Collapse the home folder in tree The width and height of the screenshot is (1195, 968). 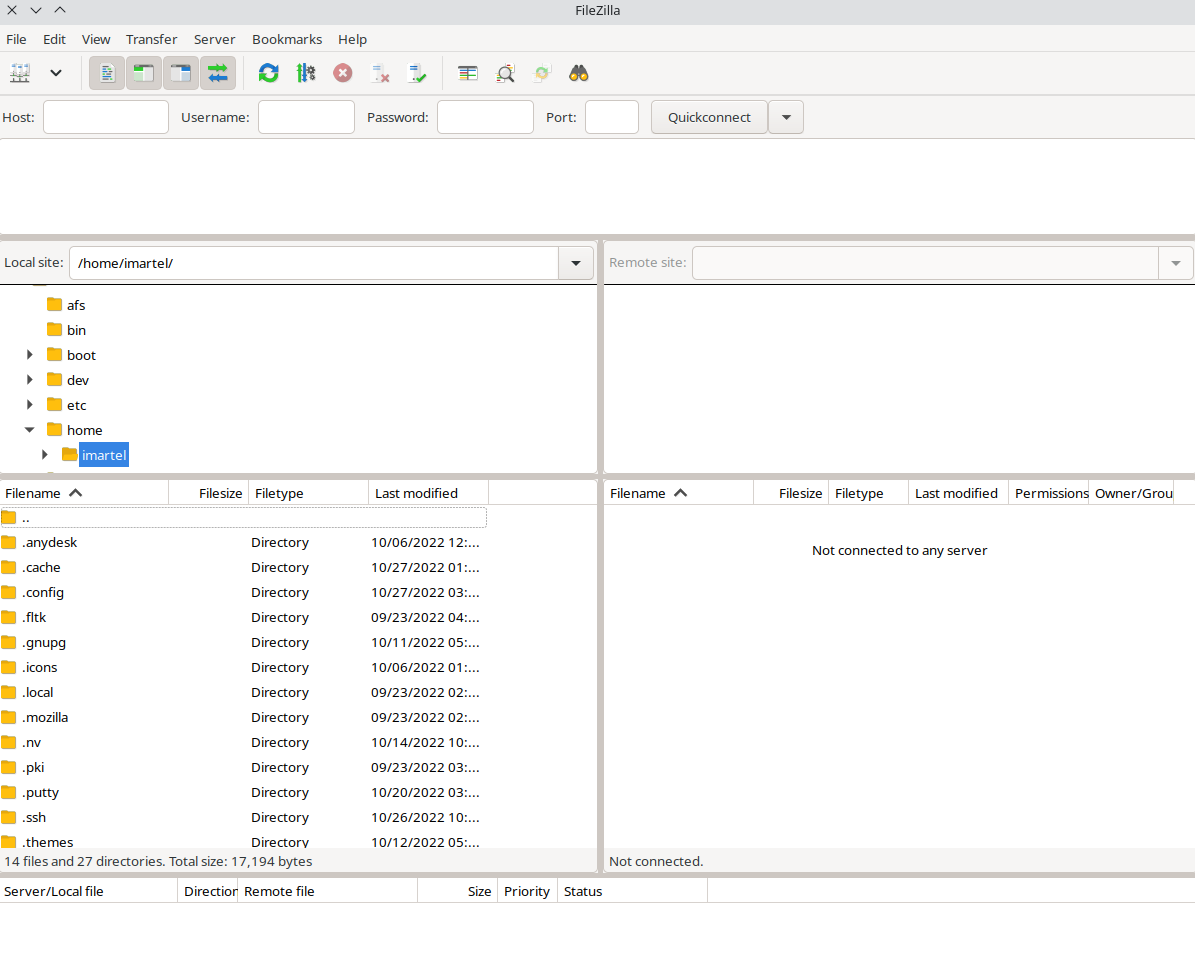point(30,430)
